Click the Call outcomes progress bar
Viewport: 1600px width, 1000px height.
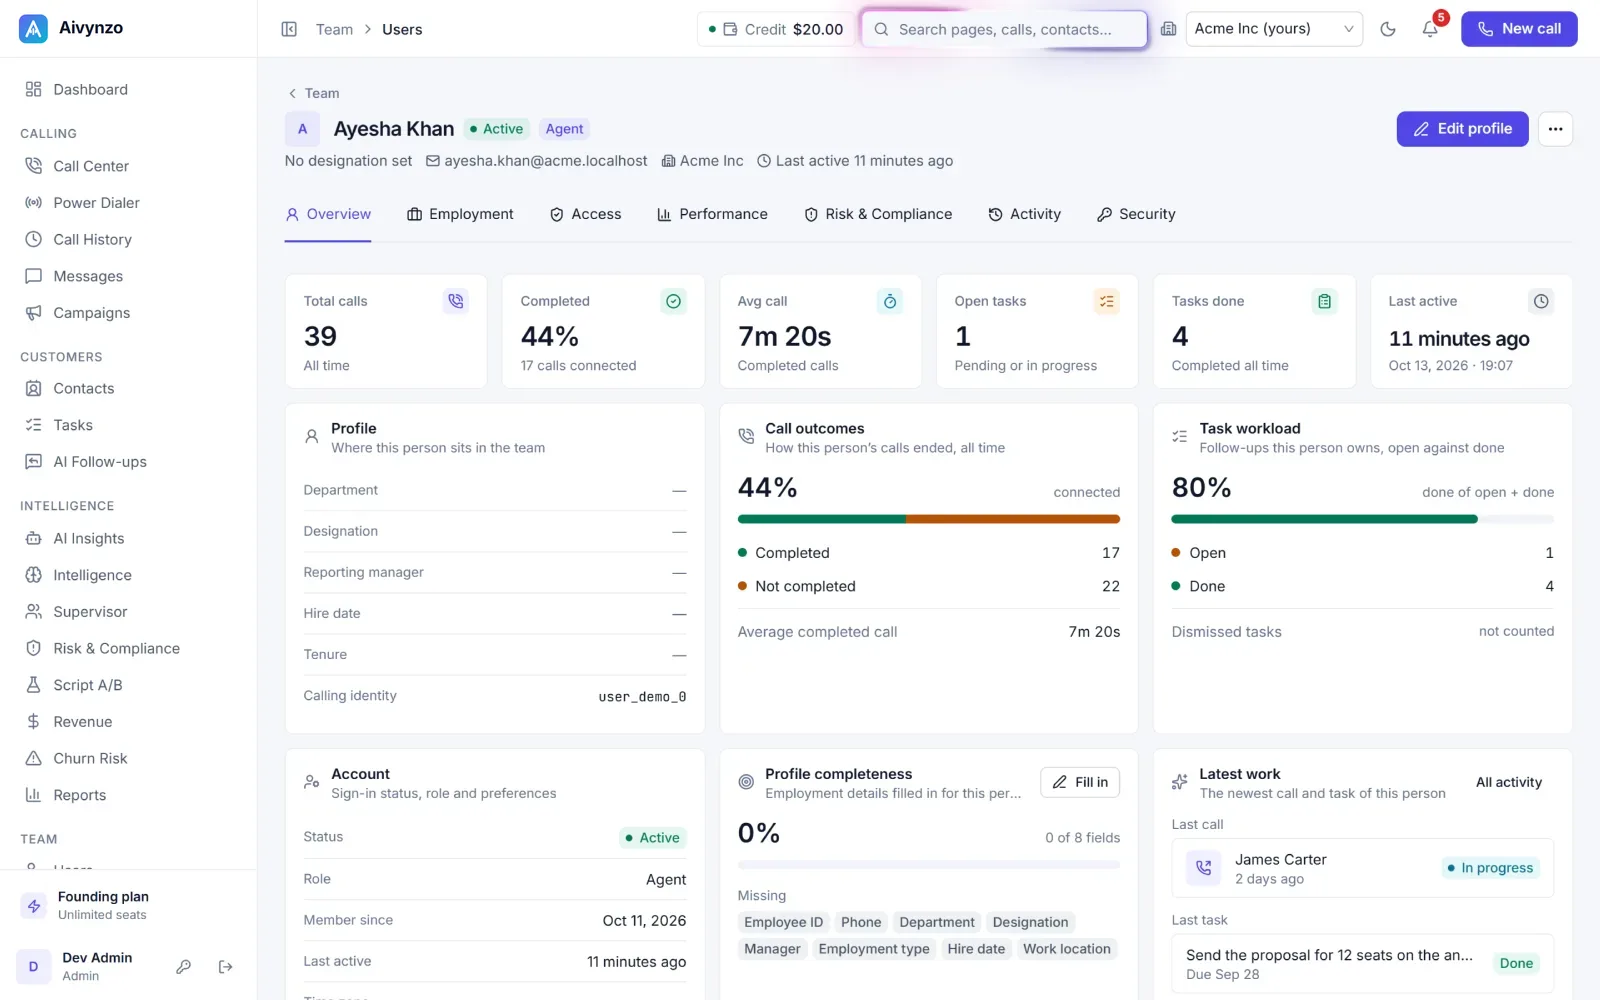928,519
